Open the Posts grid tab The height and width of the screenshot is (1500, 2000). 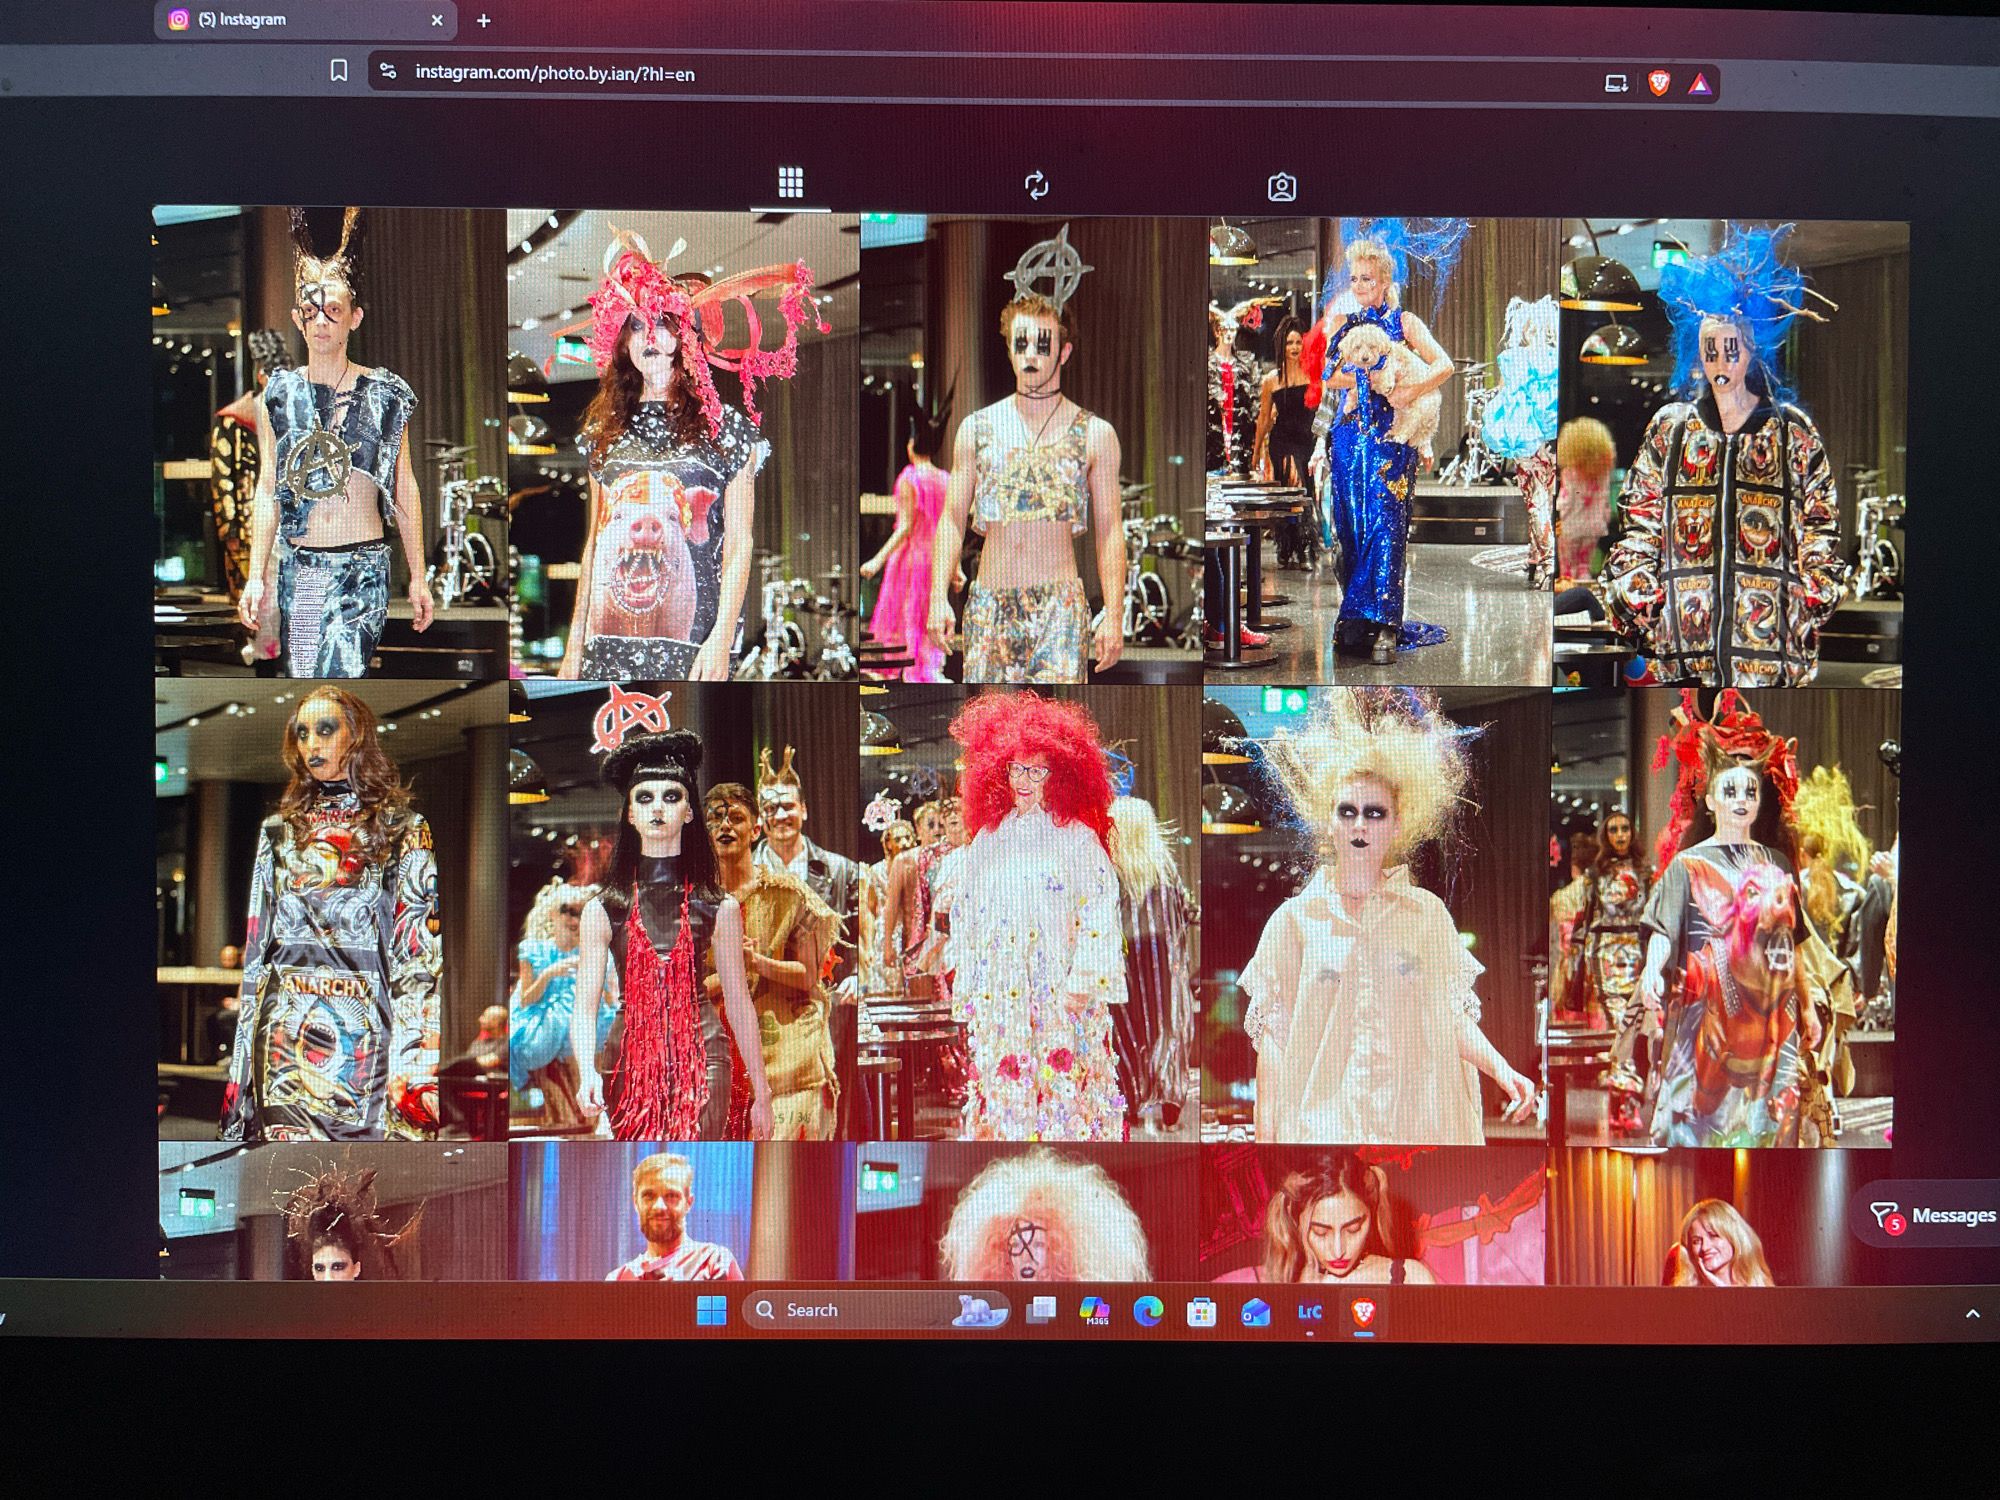pyautogui.click(x=790, y=182)
